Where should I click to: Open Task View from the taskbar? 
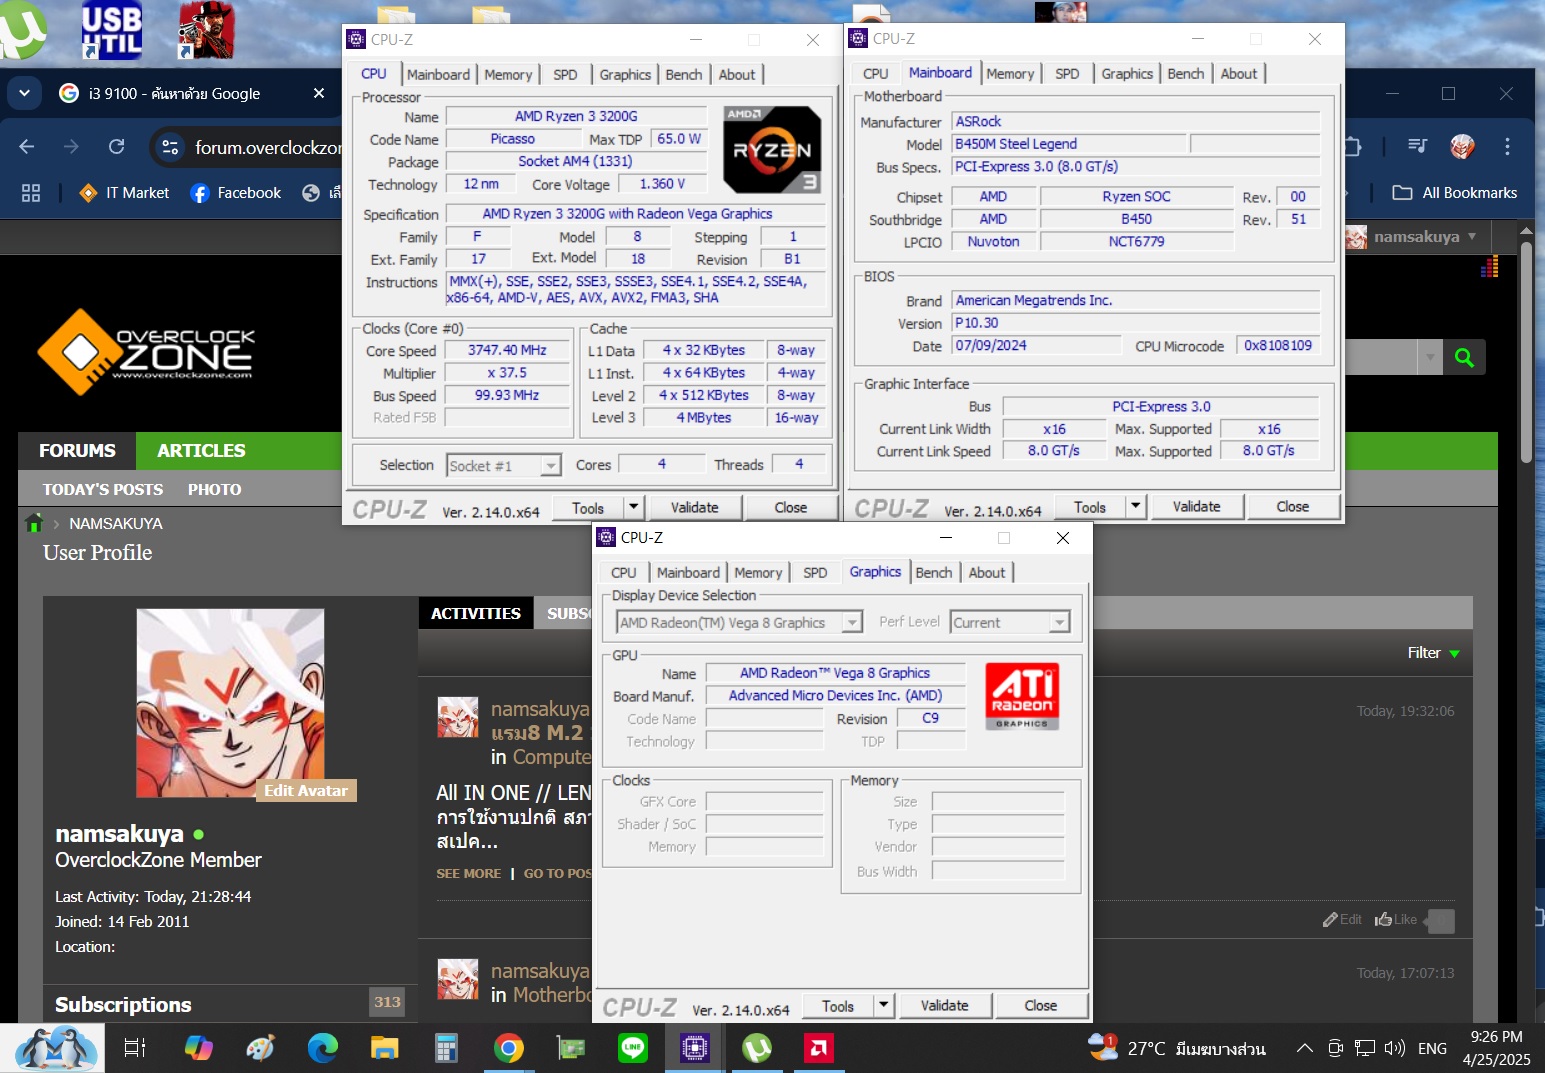pos(134,1048)
